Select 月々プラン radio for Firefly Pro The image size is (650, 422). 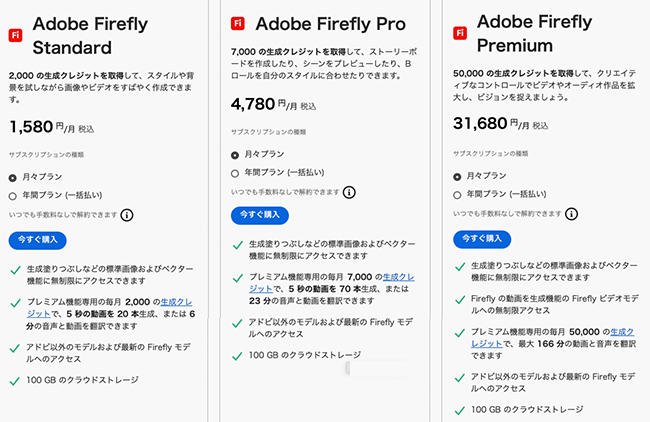235,155
